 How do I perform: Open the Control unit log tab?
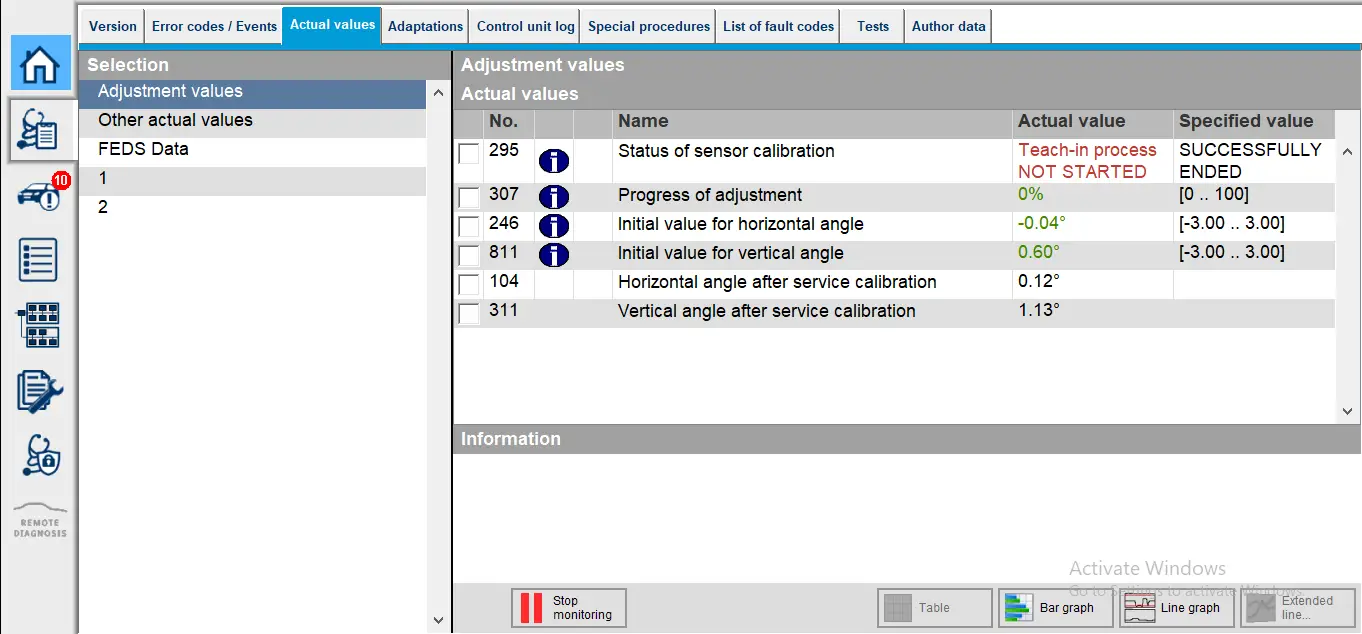525,26
